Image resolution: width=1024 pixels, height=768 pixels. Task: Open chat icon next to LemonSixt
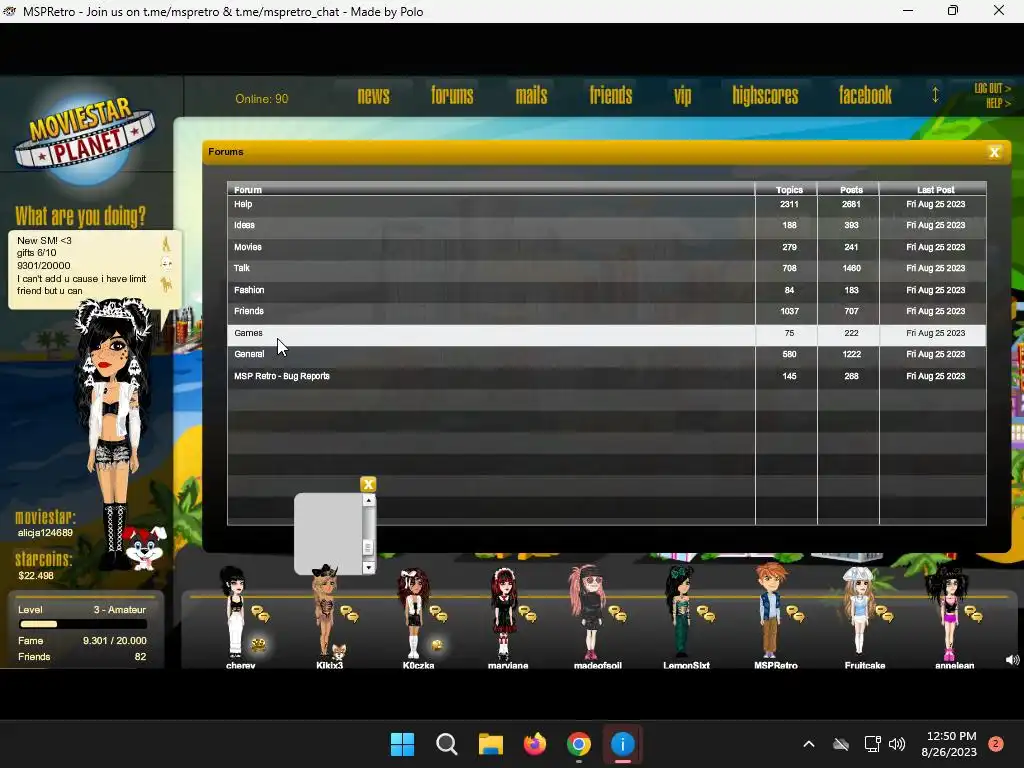[x=706, y=614]
